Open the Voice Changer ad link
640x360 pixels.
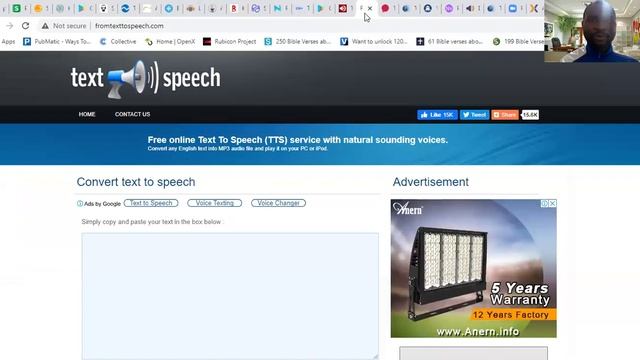[x=278, y=203]
